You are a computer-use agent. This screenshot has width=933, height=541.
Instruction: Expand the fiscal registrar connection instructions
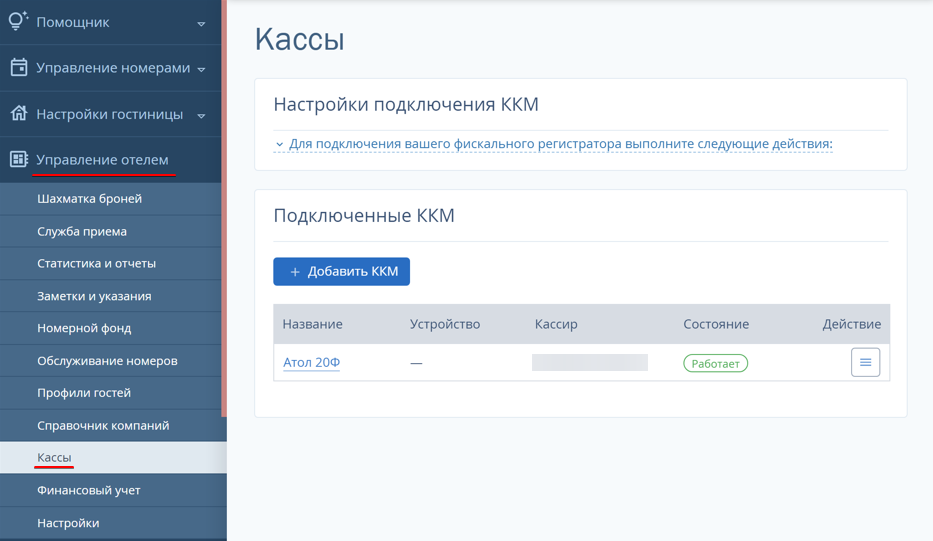[553, 144]
